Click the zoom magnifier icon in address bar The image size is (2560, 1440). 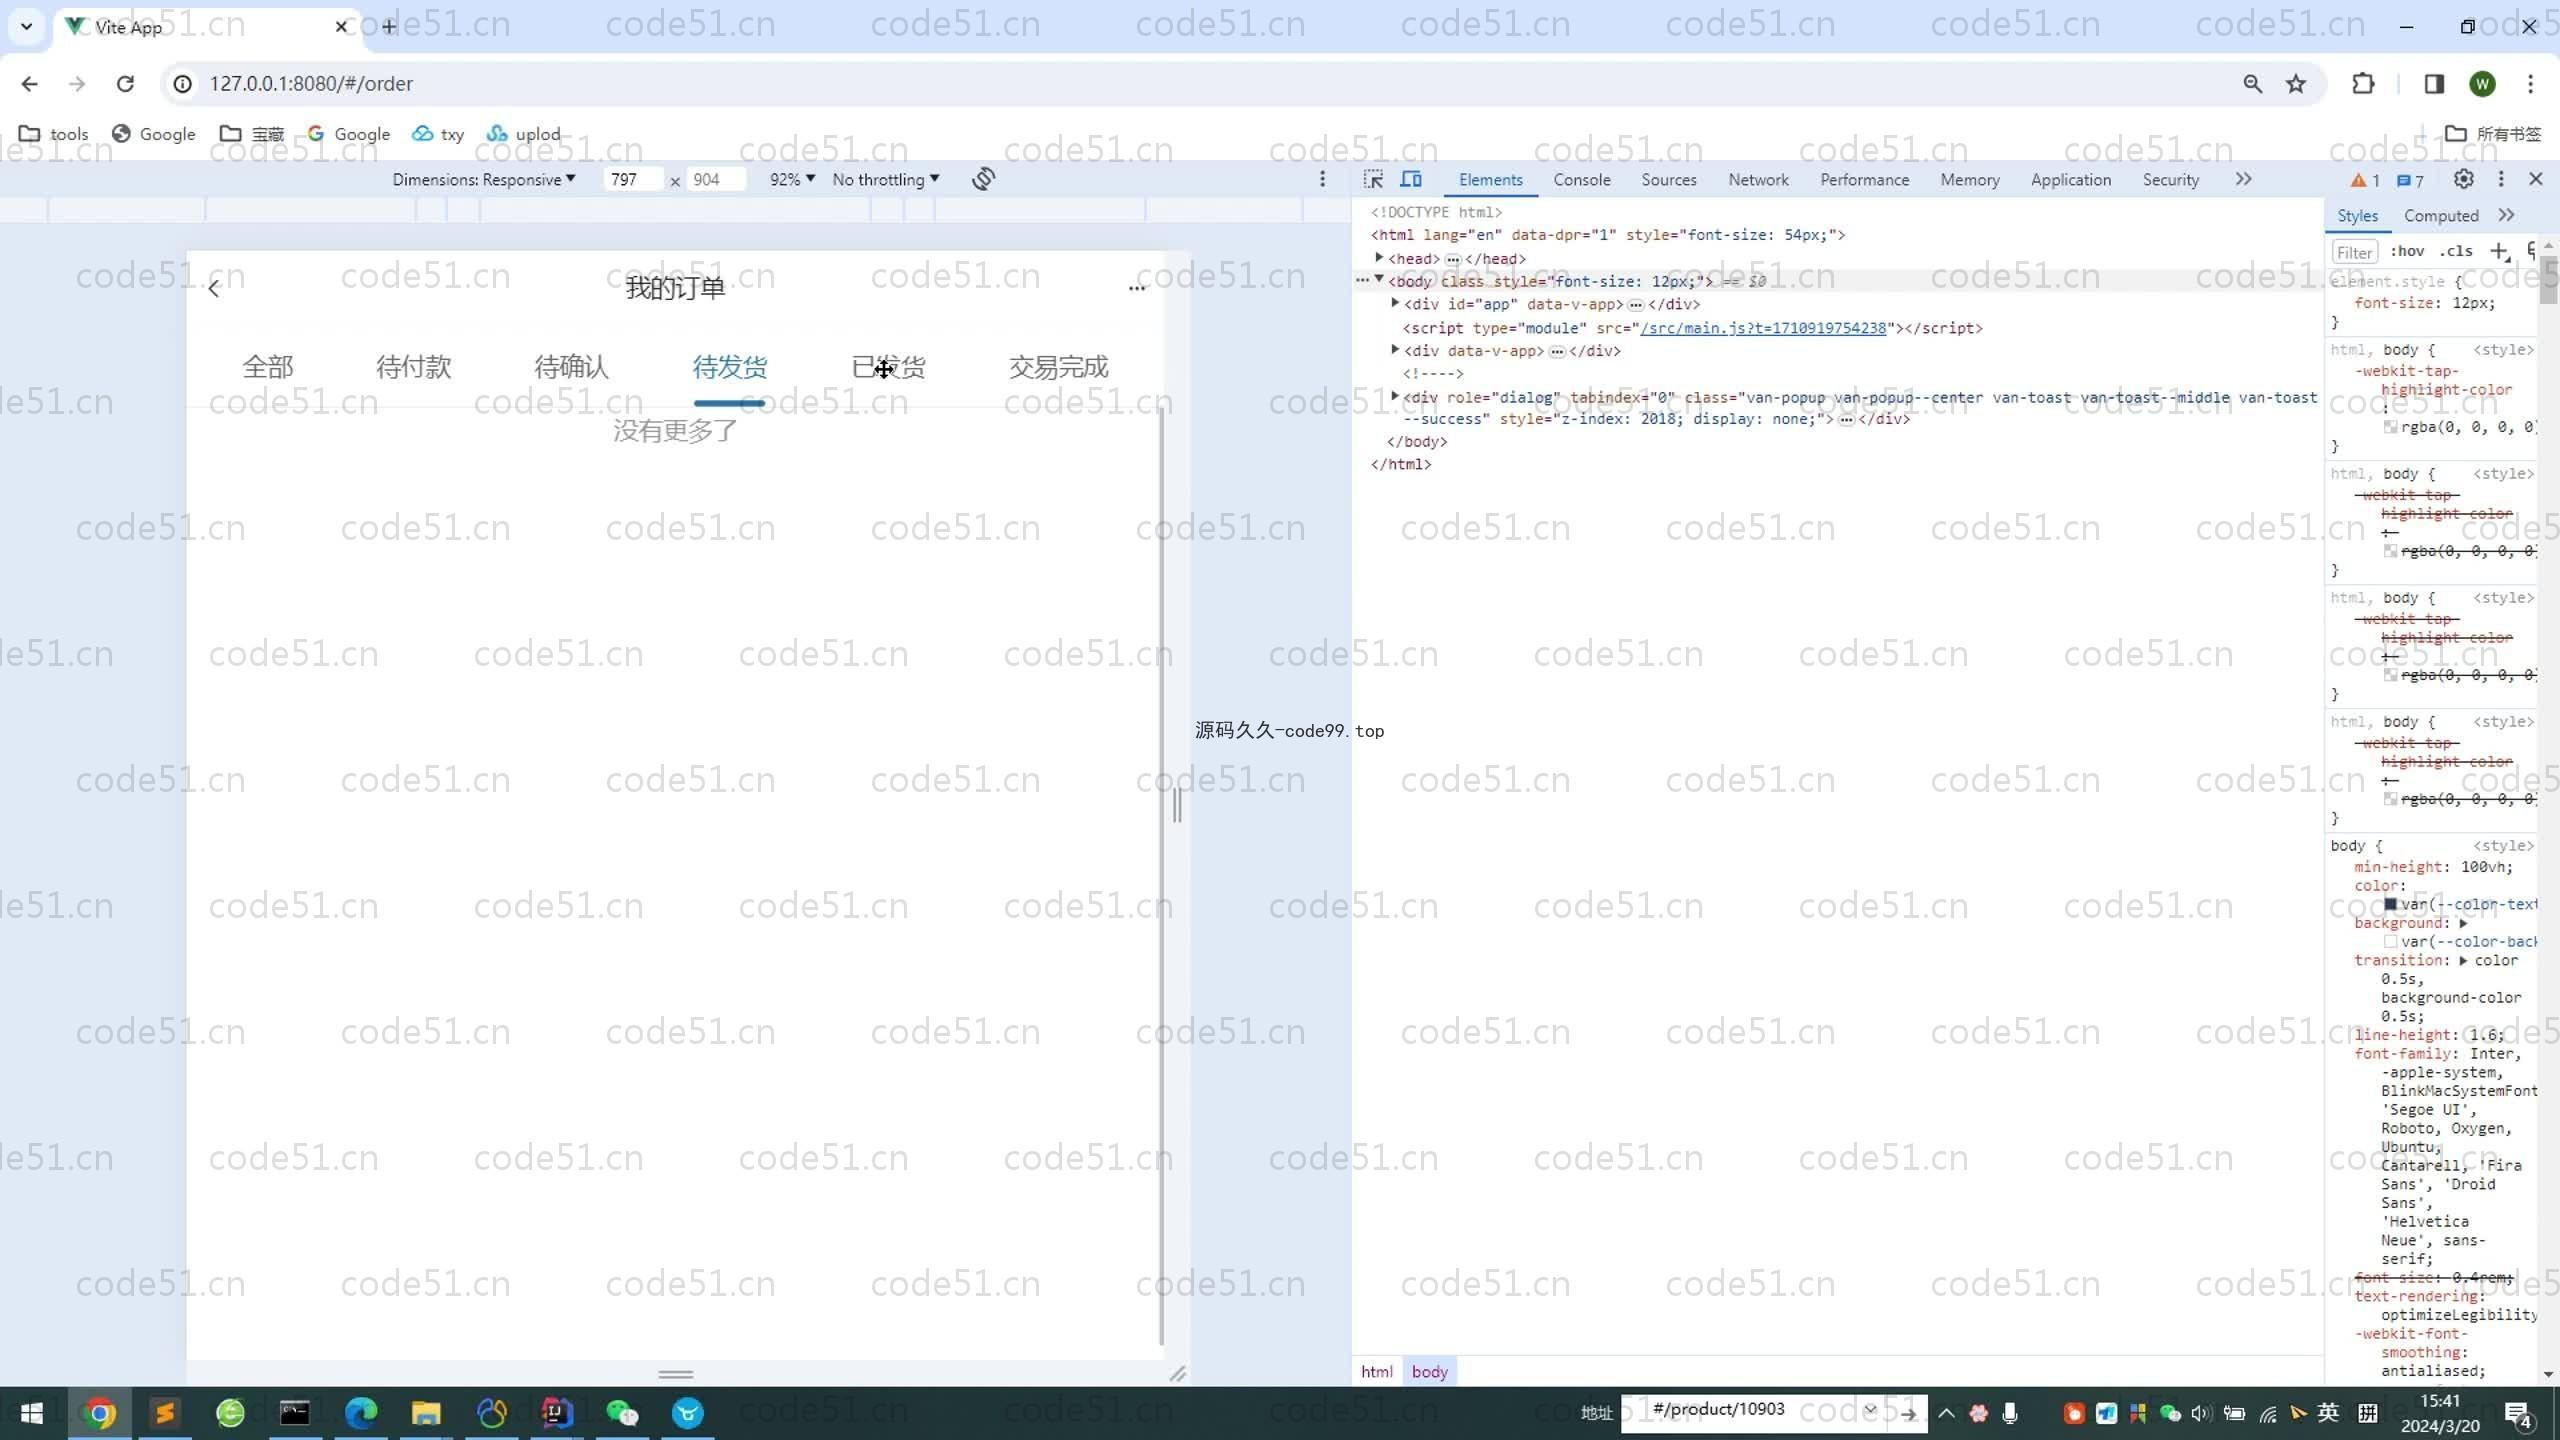(x=2252, y=84)
